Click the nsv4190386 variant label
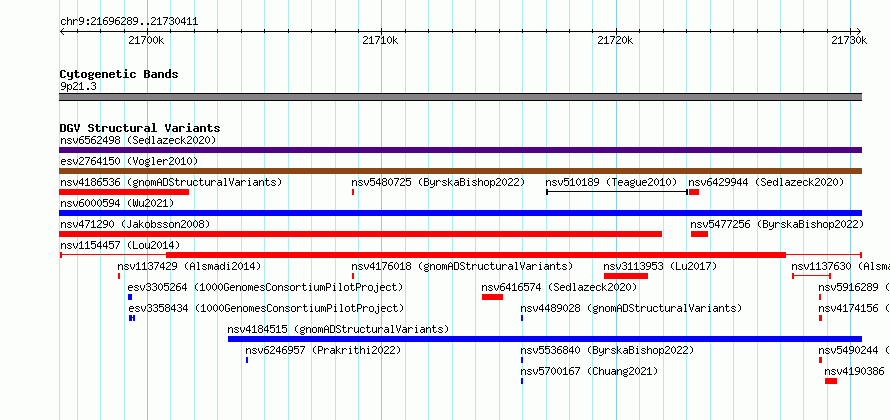Image resolution: width=890 pixels, height=420 pixels. pos(854,371)
